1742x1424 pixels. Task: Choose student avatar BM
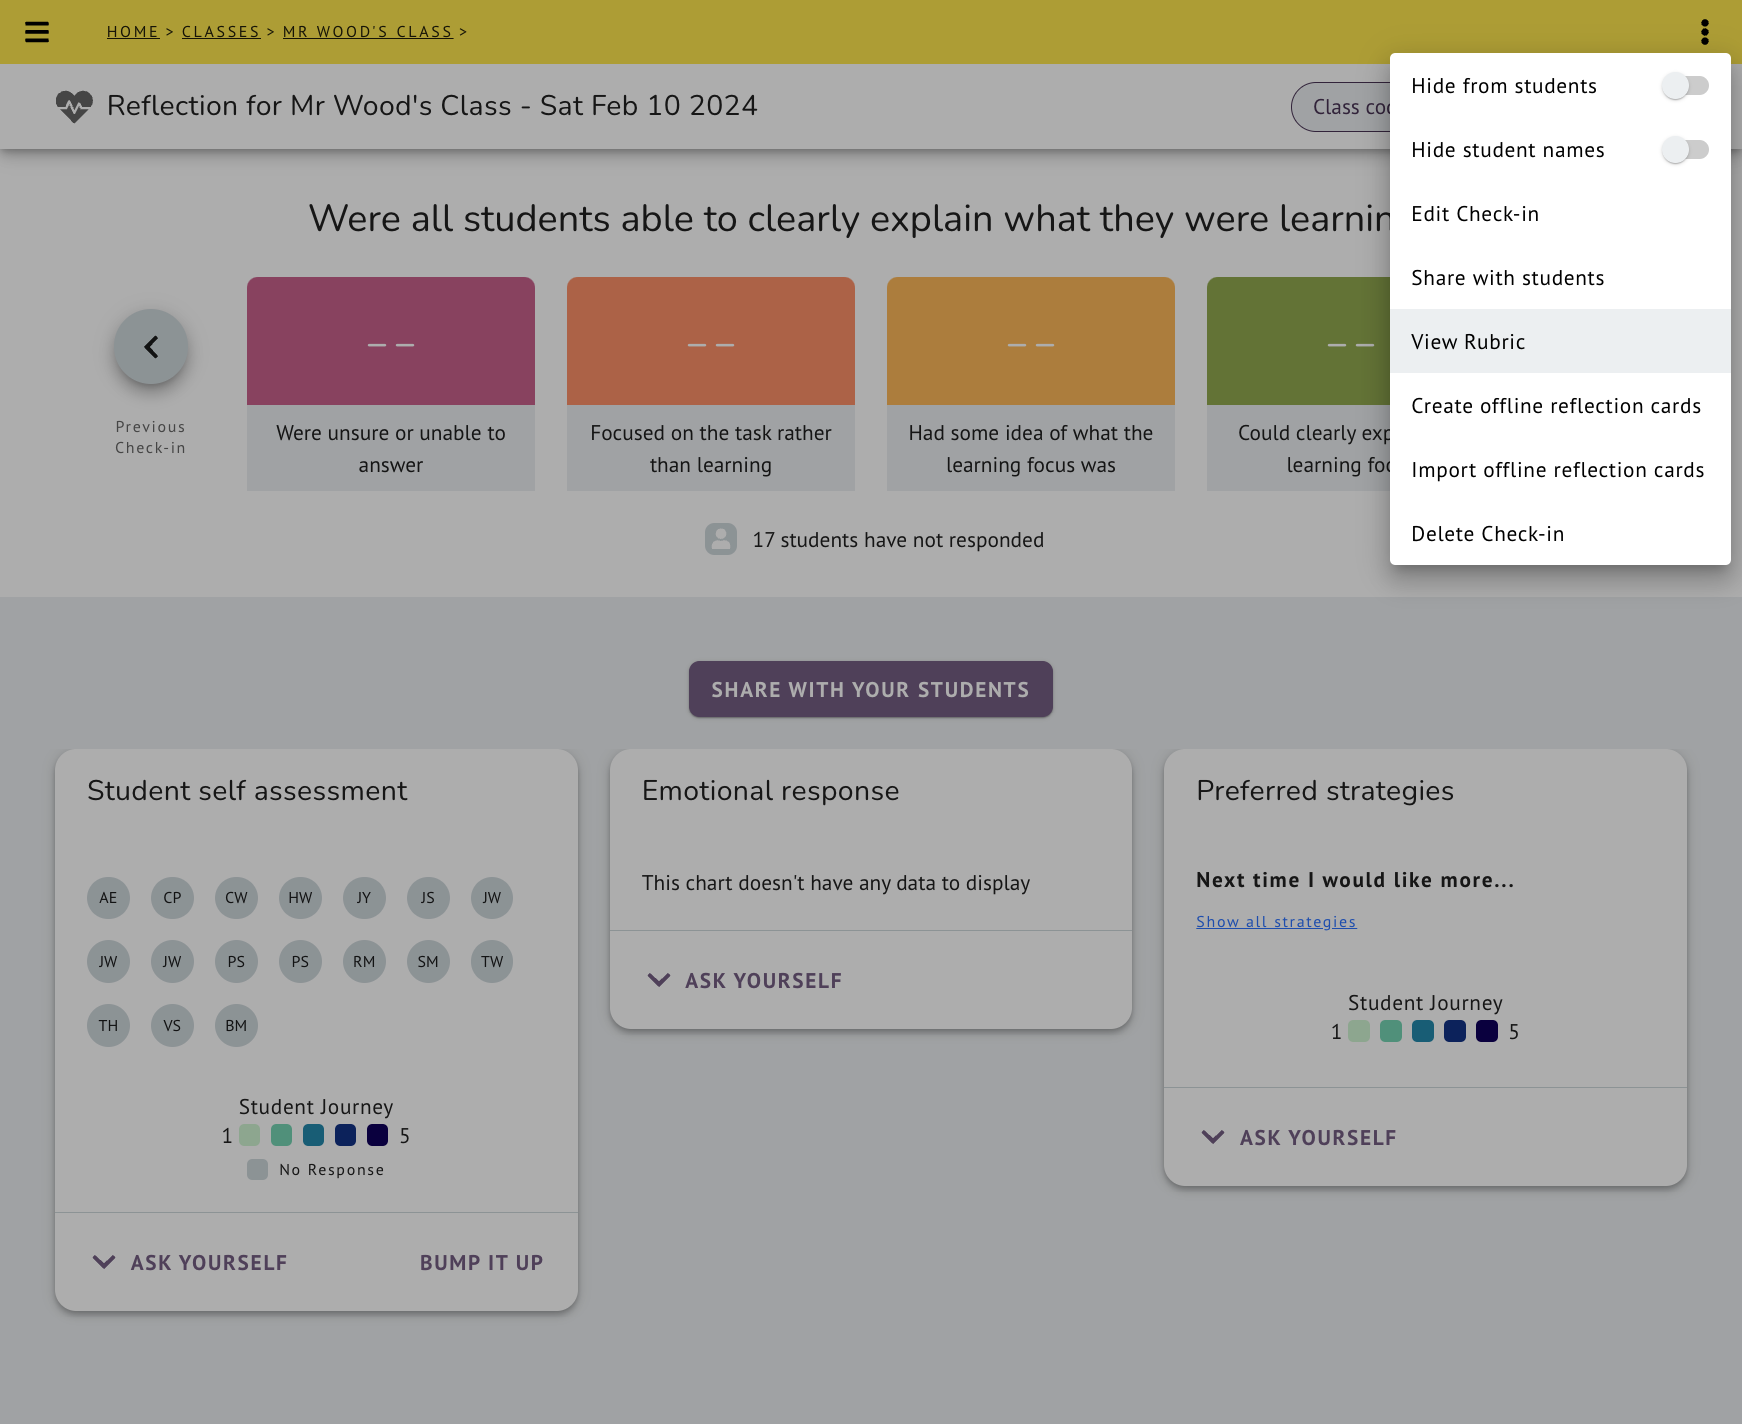click(236, 1026)
